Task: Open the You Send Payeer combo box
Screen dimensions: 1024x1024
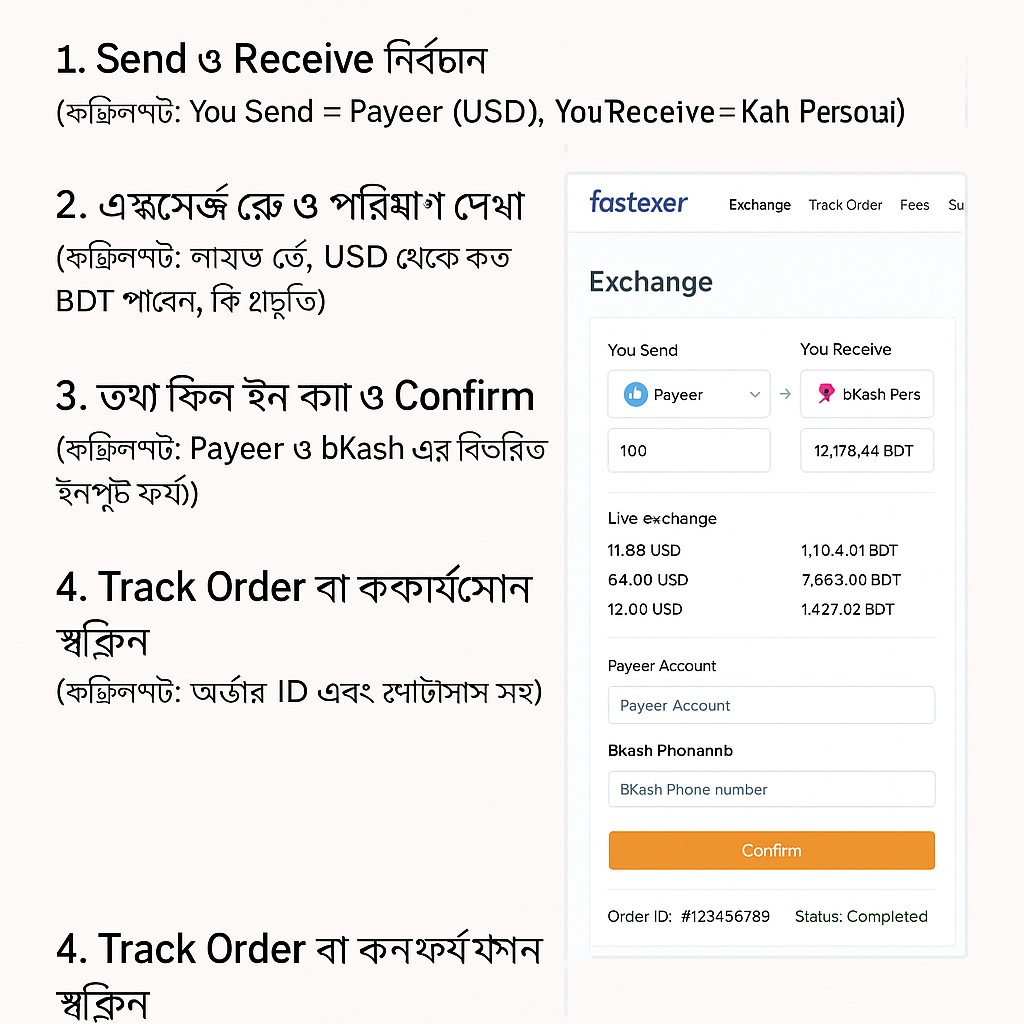Action: [x=689, y=394]
